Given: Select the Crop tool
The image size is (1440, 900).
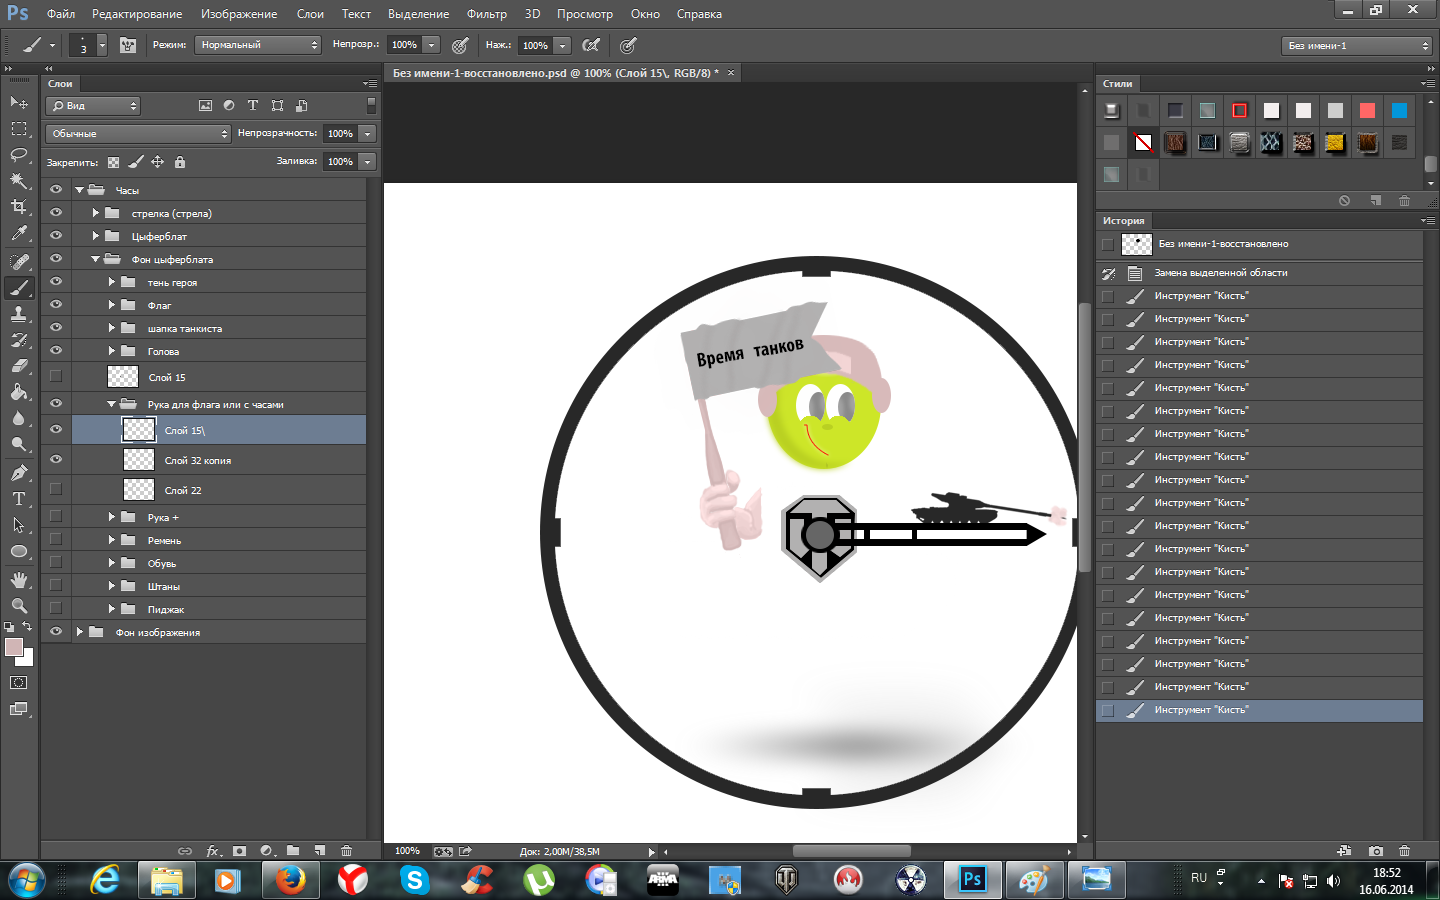Looking at the screenshot, I should [x=19, y=207].
